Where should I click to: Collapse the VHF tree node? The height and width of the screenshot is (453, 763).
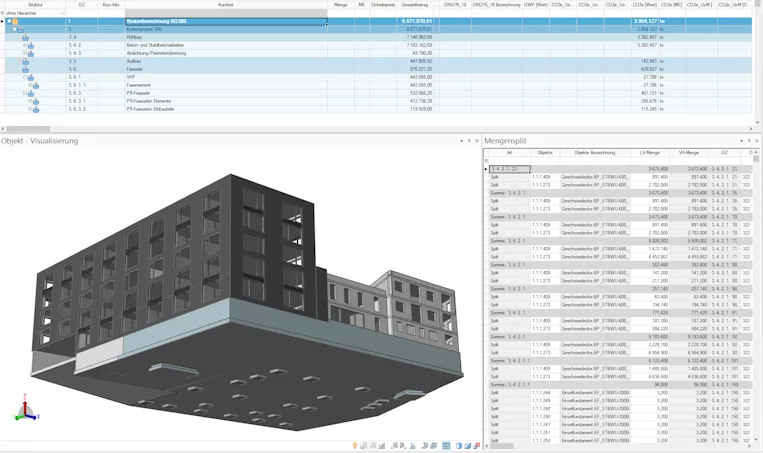pos(25,77)
